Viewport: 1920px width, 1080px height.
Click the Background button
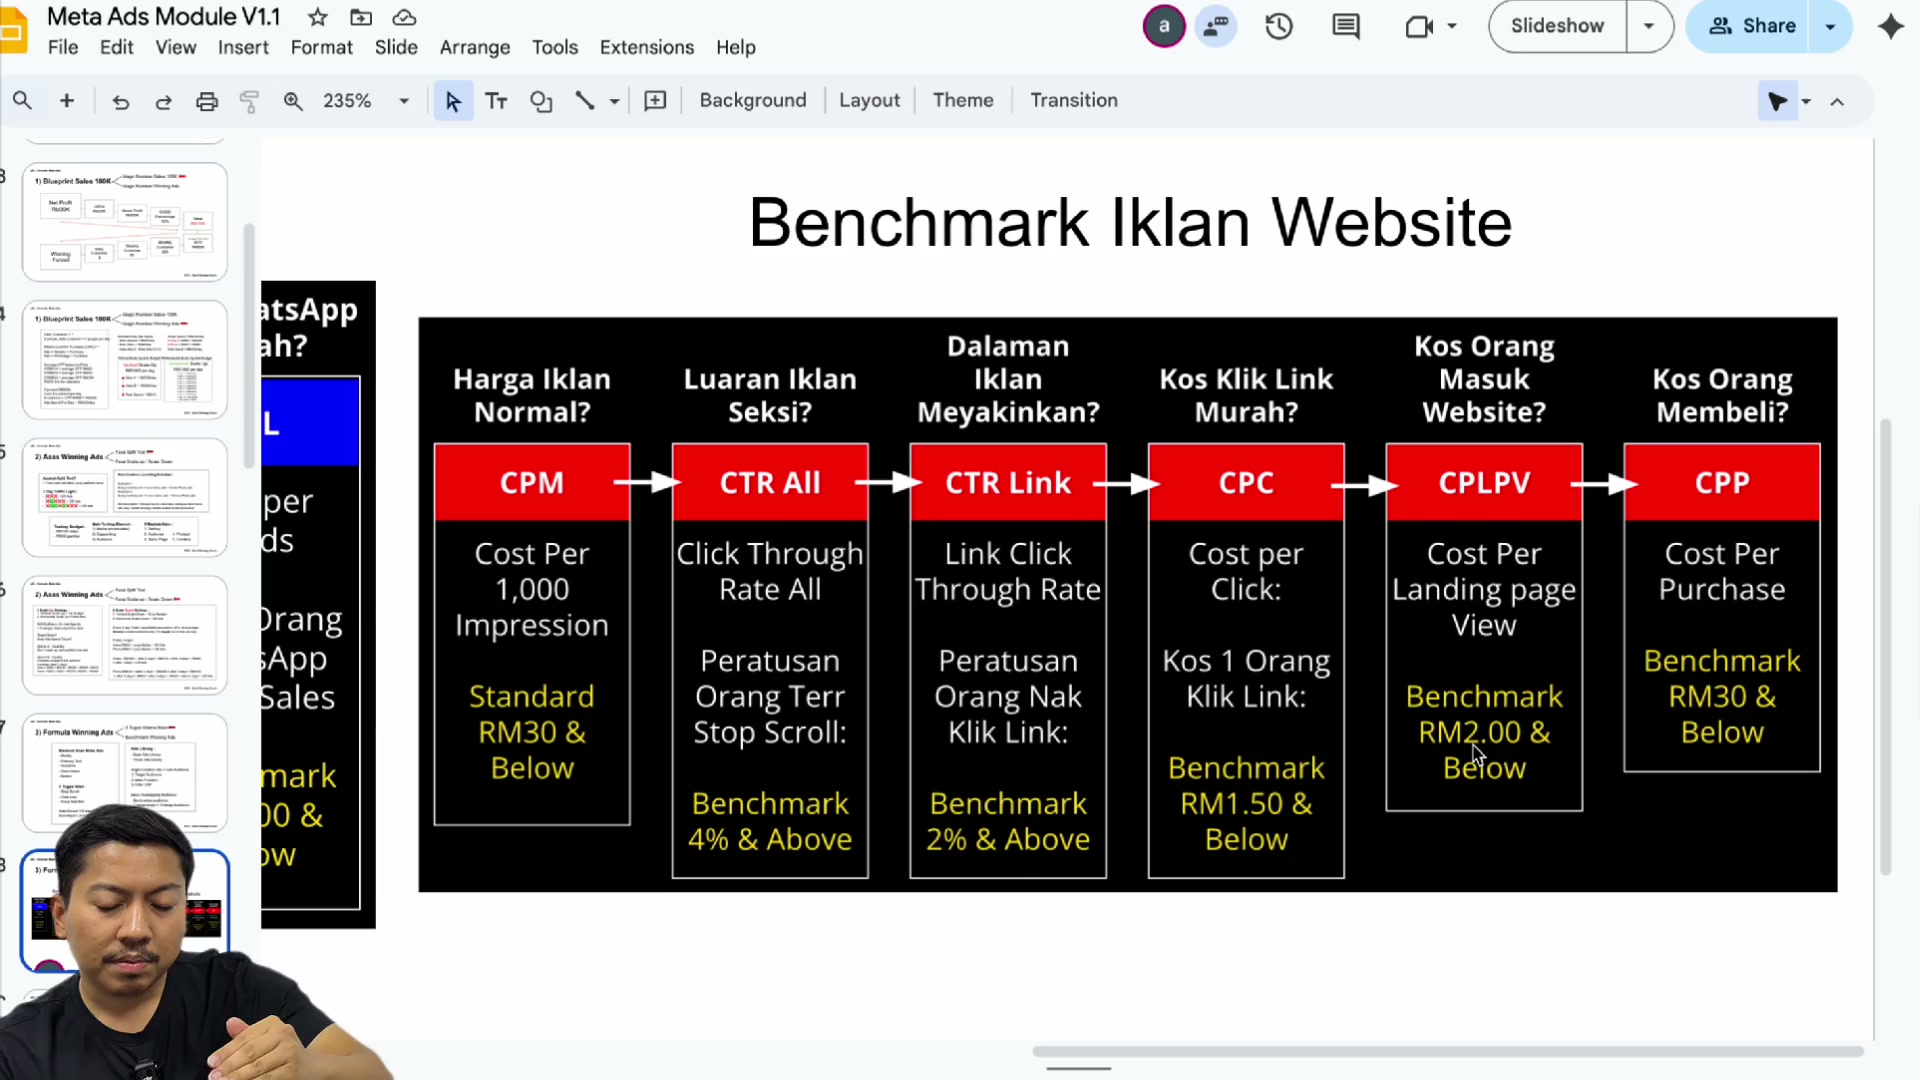(x=753, y=100)
